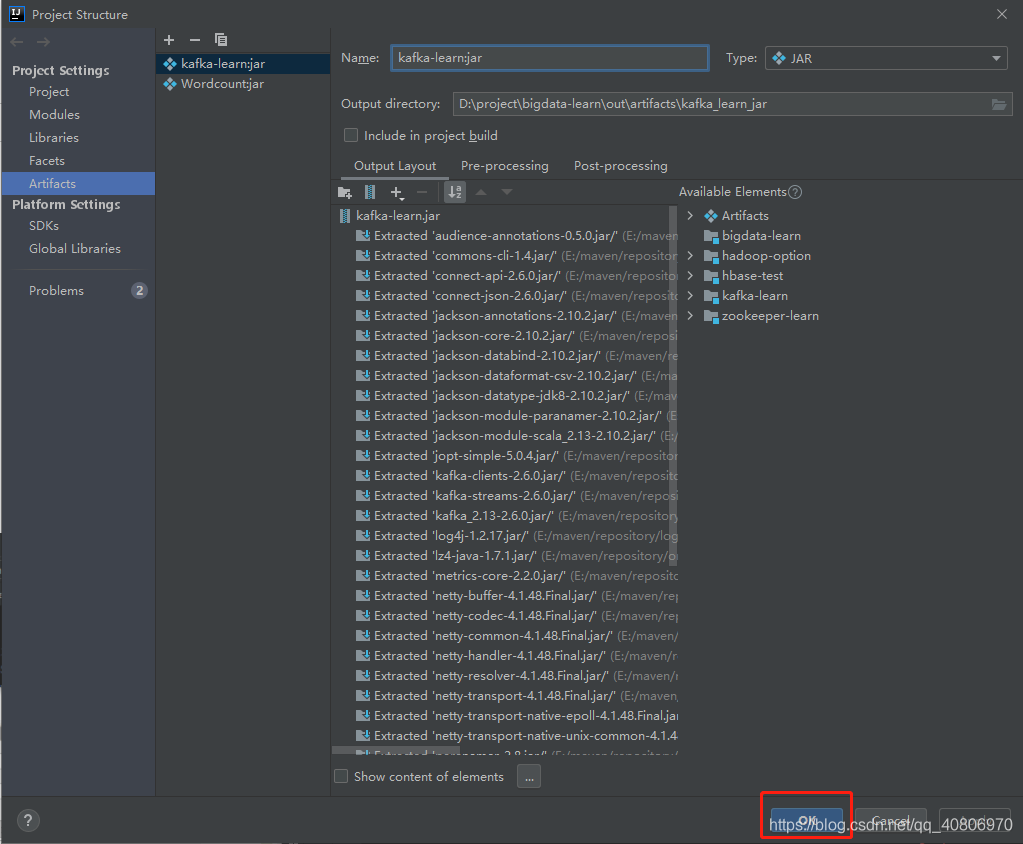Remove element from output layout

point(421,192)
